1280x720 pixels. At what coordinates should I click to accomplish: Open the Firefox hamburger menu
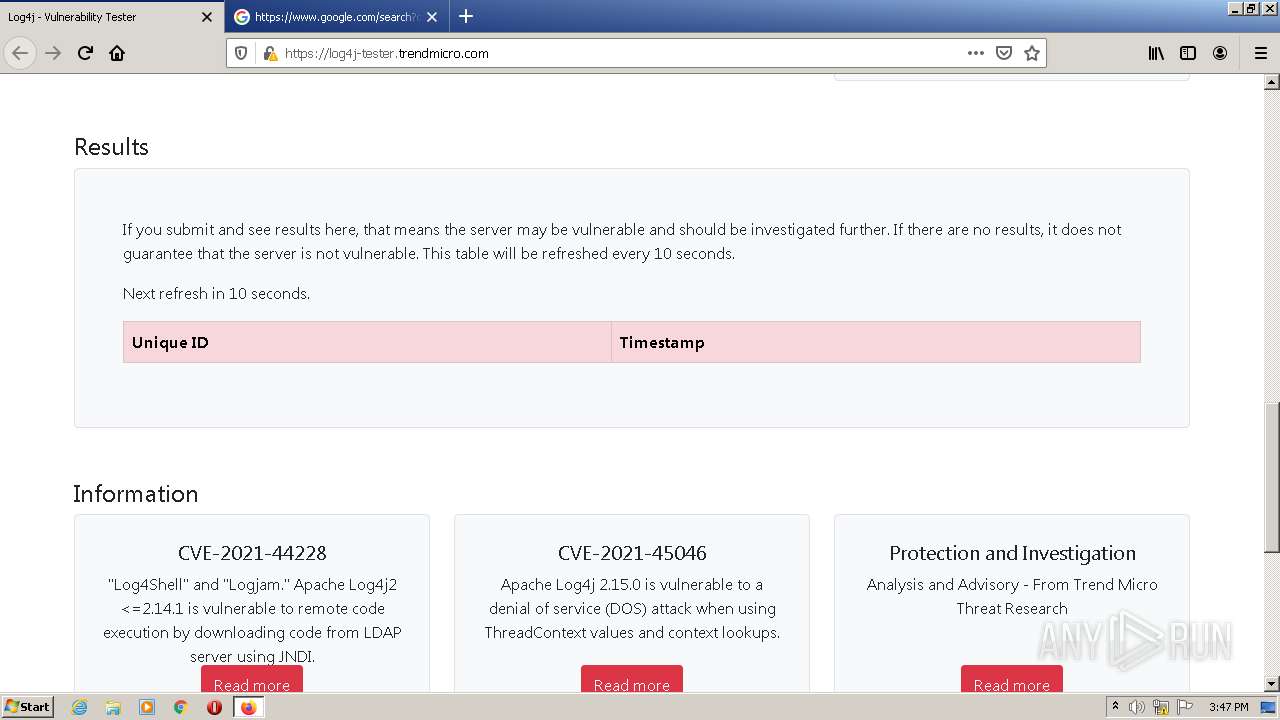tap(1260, 53)
